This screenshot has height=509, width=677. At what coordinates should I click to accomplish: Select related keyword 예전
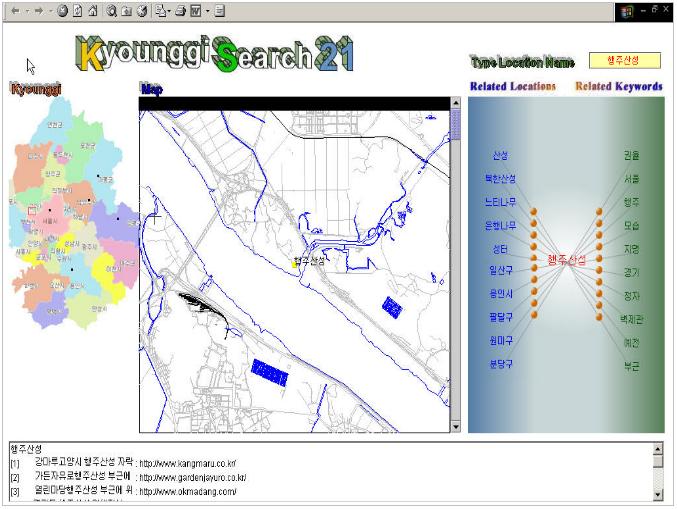point(631,343)
